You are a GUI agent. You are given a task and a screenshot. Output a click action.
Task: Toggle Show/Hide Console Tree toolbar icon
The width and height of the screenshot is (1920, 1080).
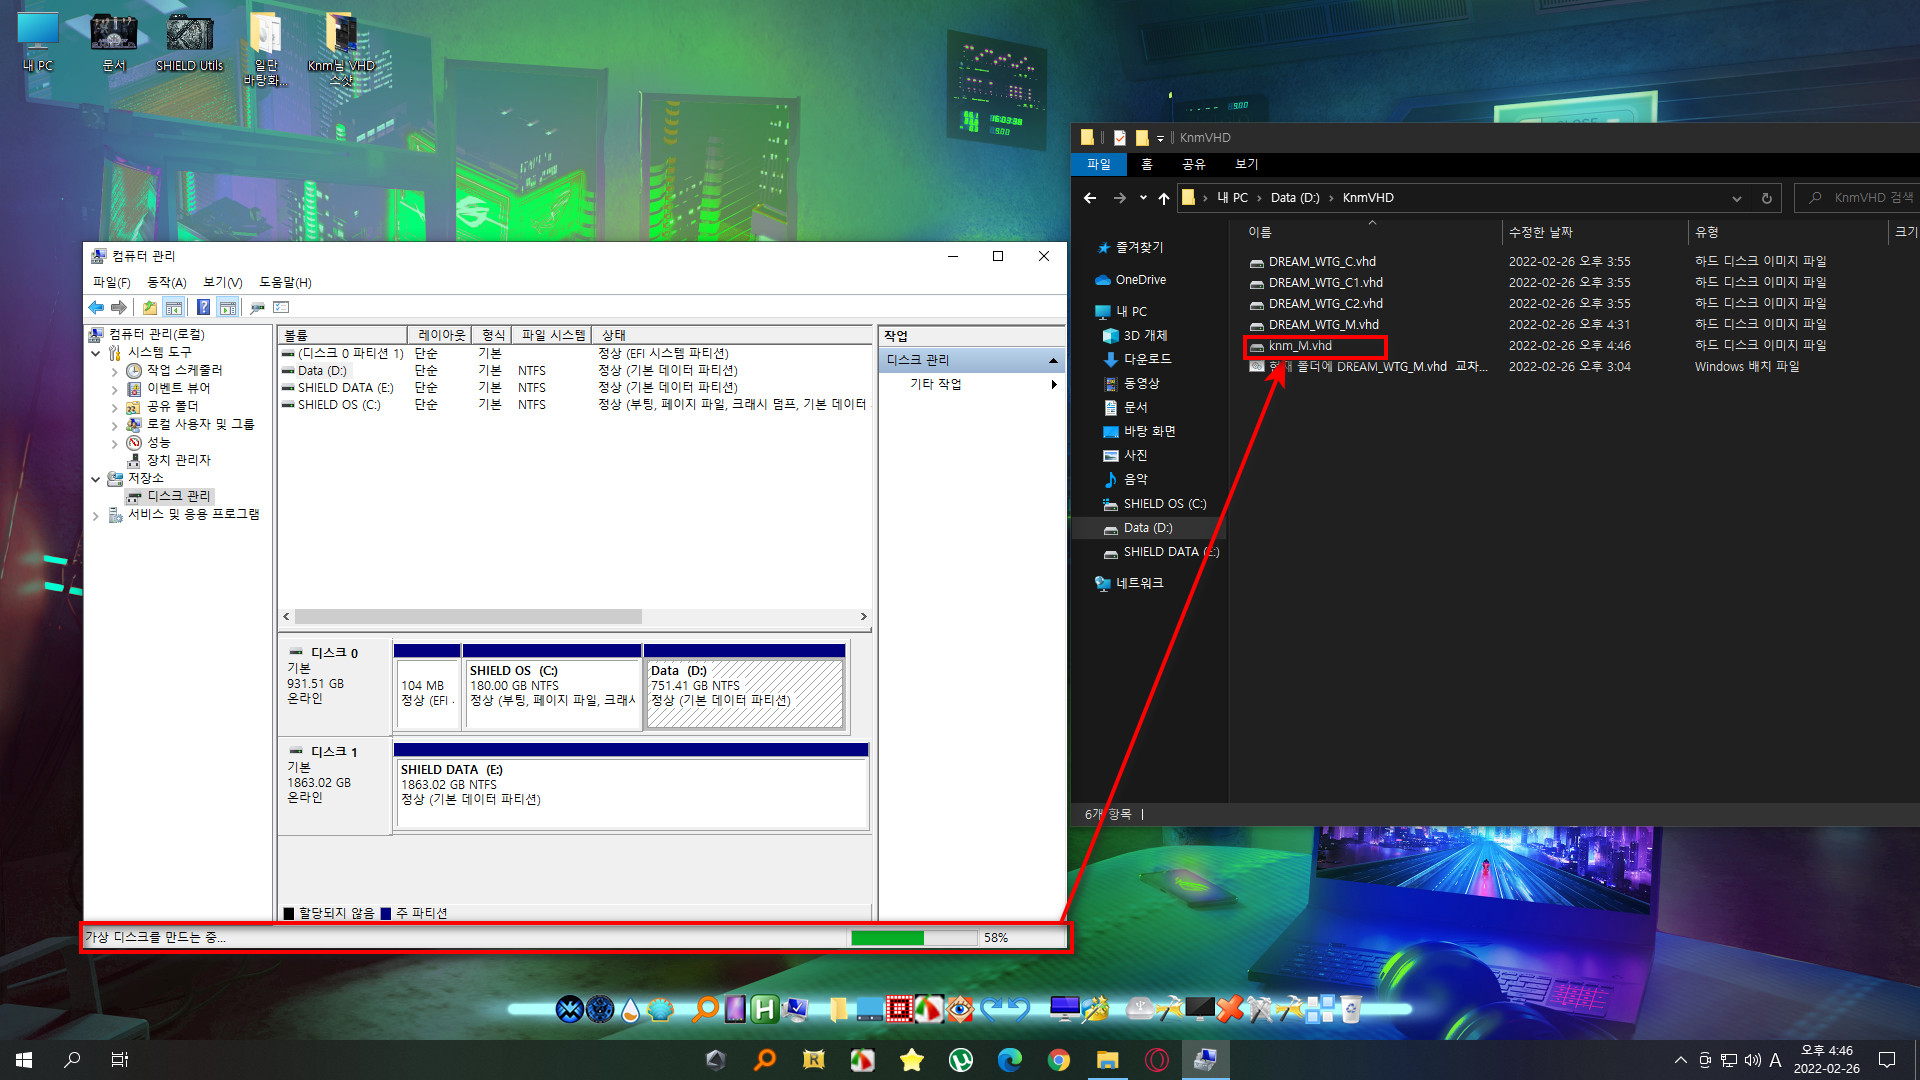(x=173, y=307)
